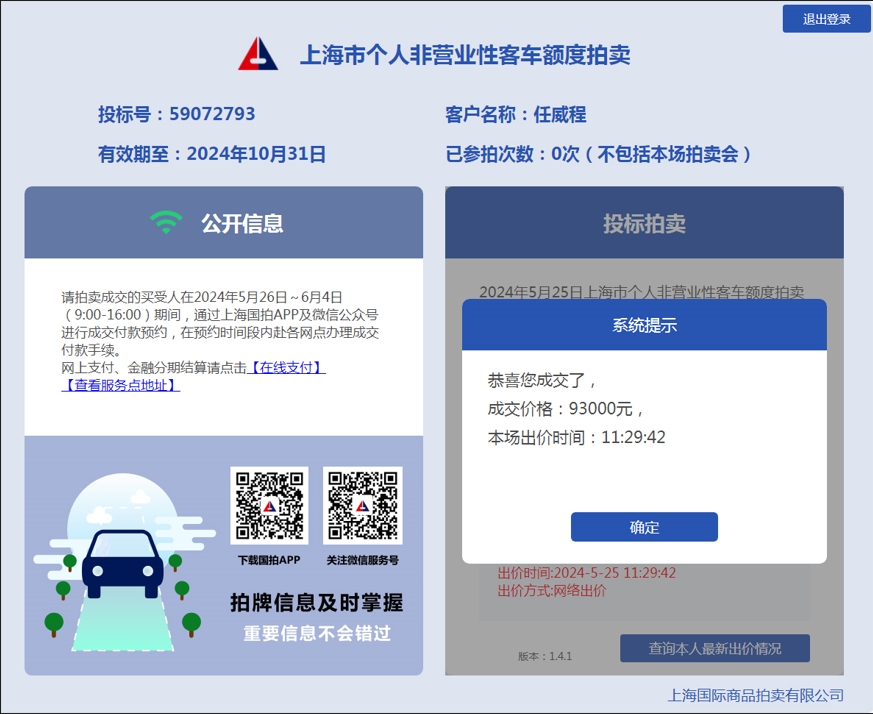Click the 系统提示 dialog title bar
Screen dimensions: 873x714
tap(644, 325)
